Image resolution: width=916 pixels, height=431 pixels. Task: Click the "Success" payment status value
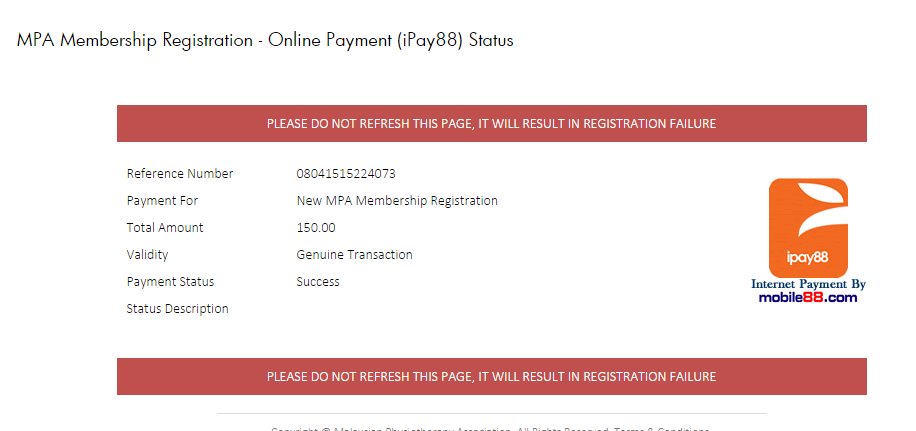(x=318, y=282)
